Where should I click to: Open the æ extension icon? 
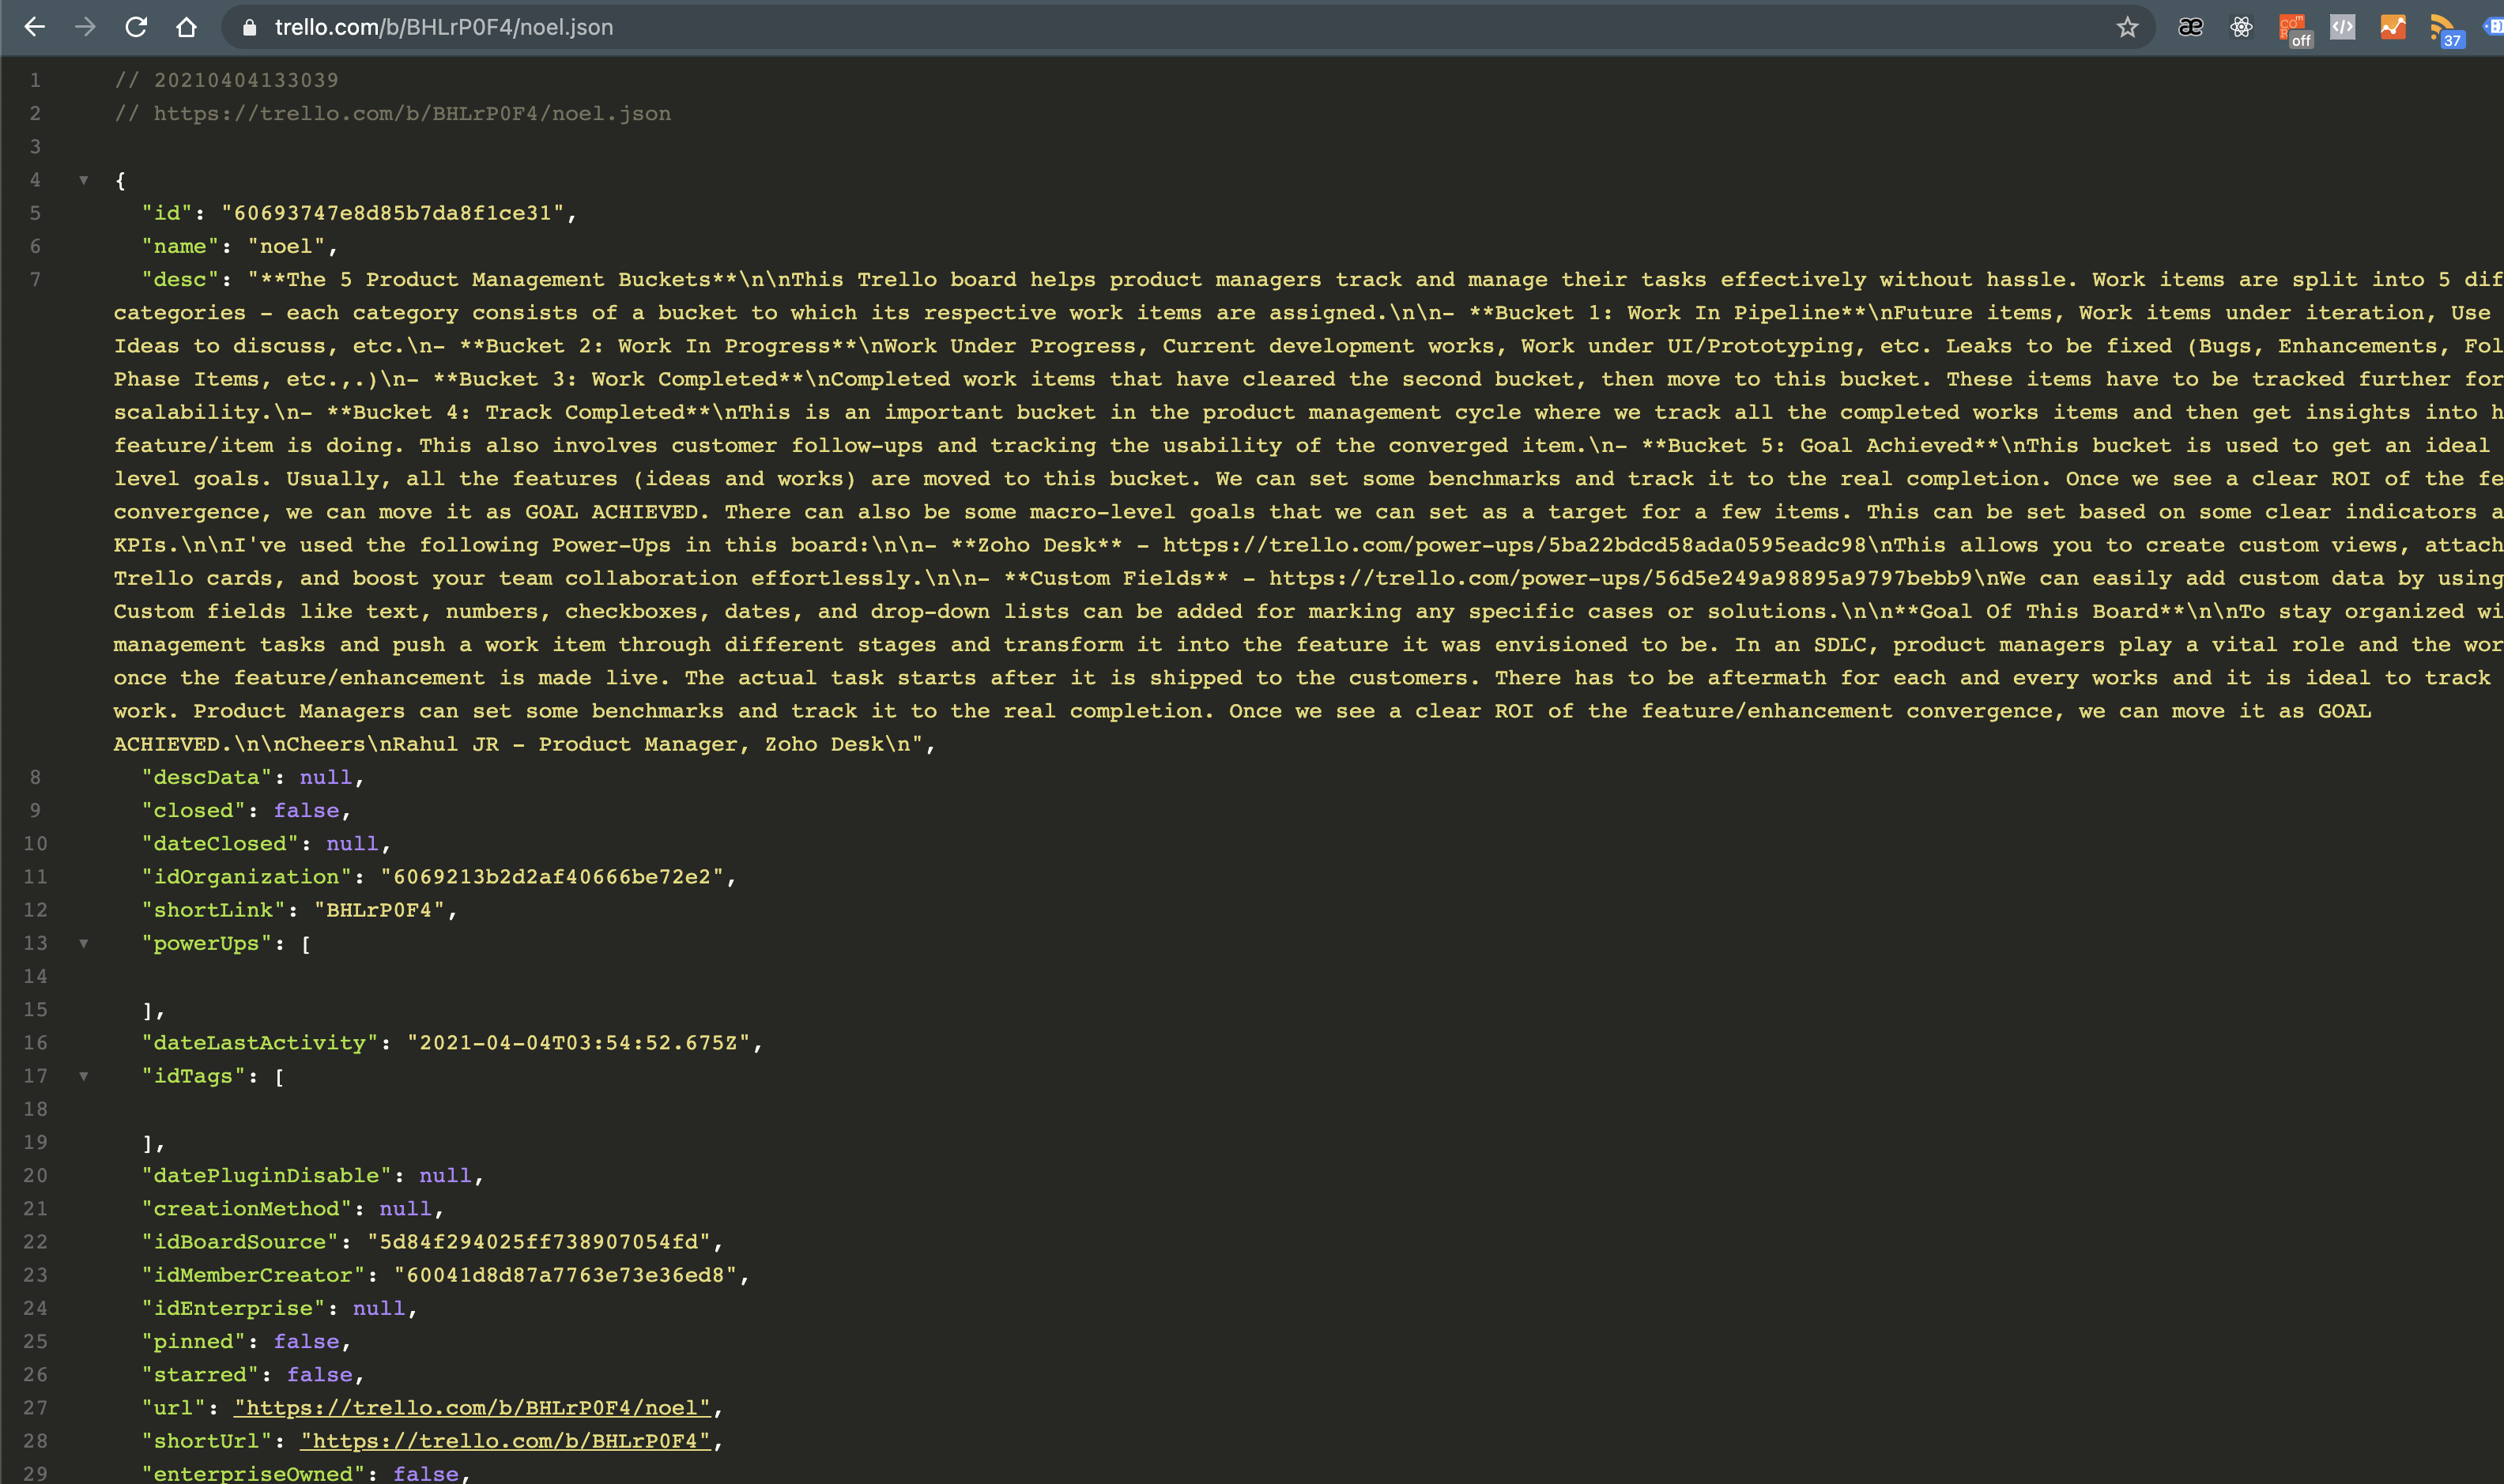tap(2190, 27)
